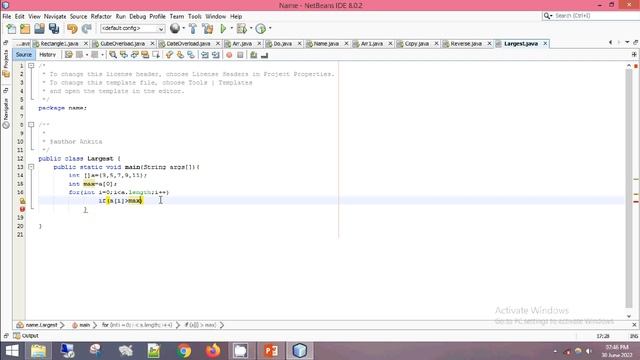Click the globe browser icon in toolbar
This screenshot has width=640, height=360.
(175, 28)
